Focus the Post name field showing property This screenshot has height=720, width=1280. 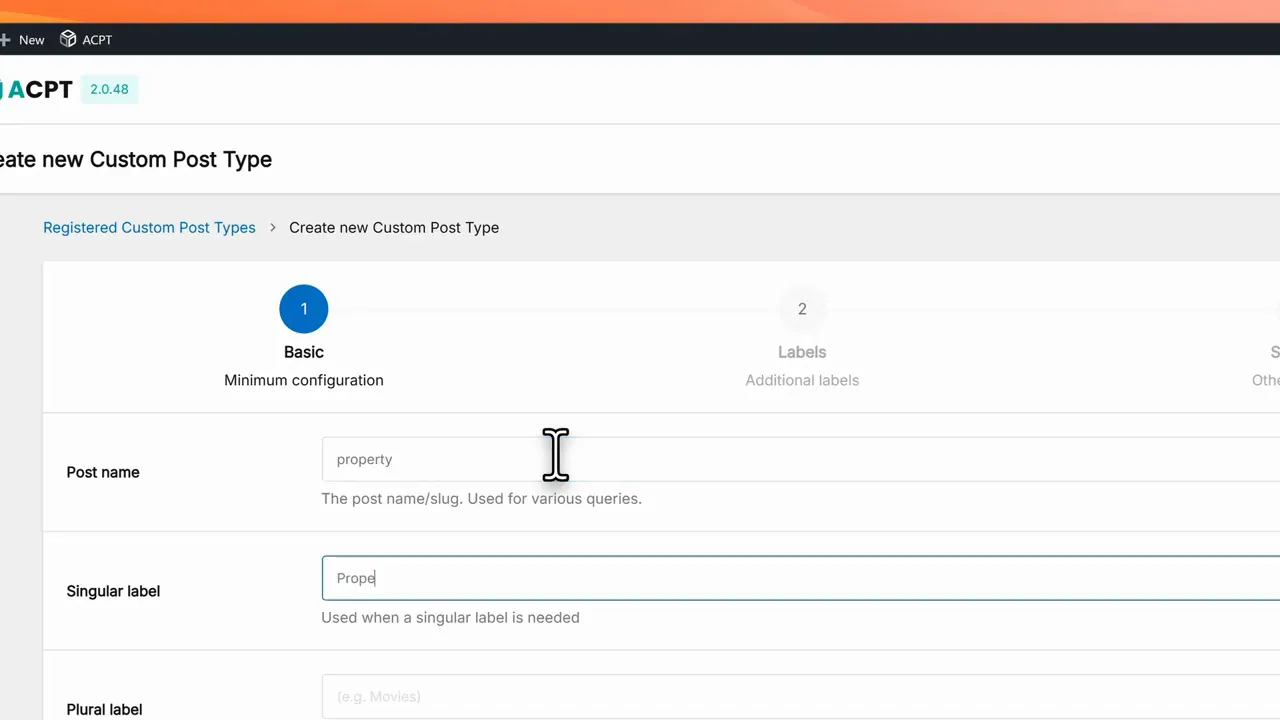[600, 459]
